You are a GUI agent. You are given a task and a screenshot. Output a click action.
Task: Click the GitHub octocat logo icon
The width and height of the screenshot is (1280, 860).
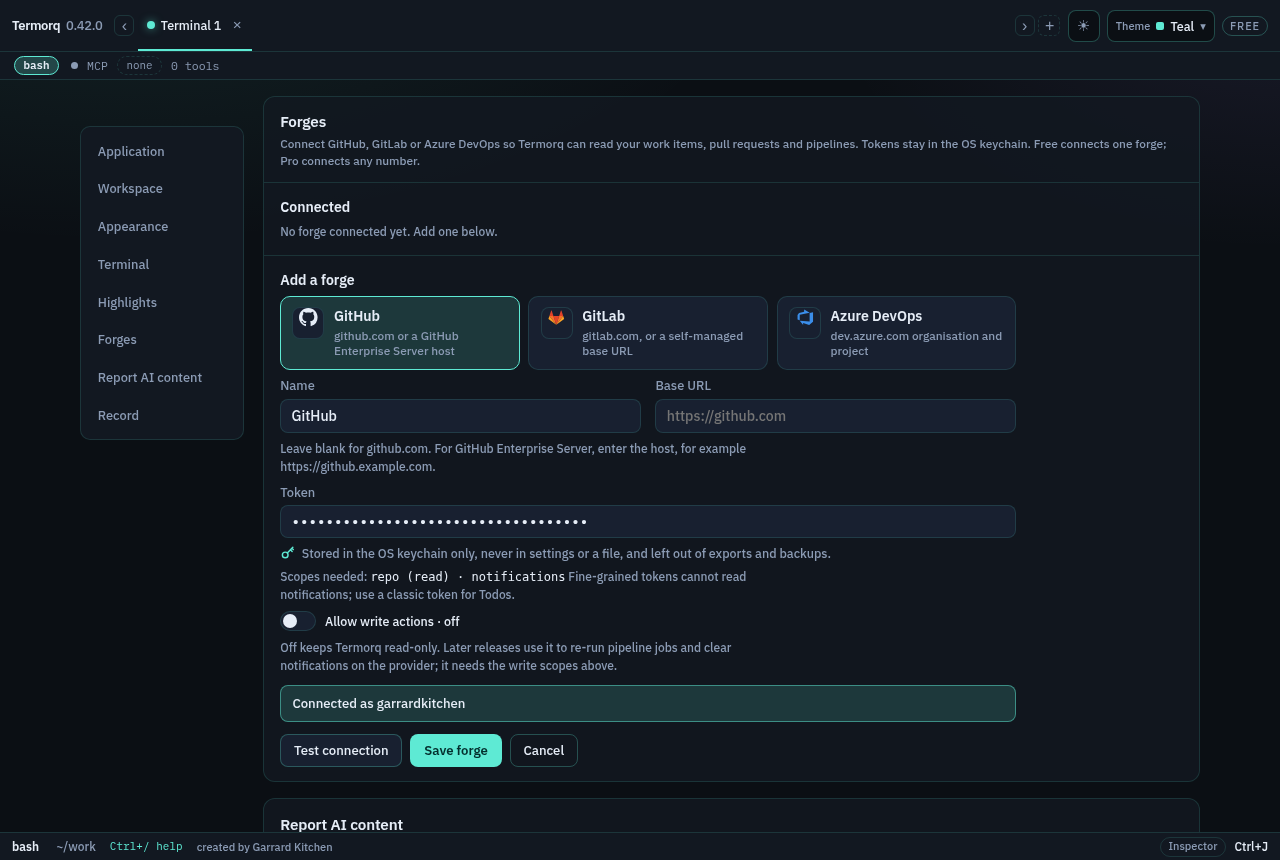[308, 318]
